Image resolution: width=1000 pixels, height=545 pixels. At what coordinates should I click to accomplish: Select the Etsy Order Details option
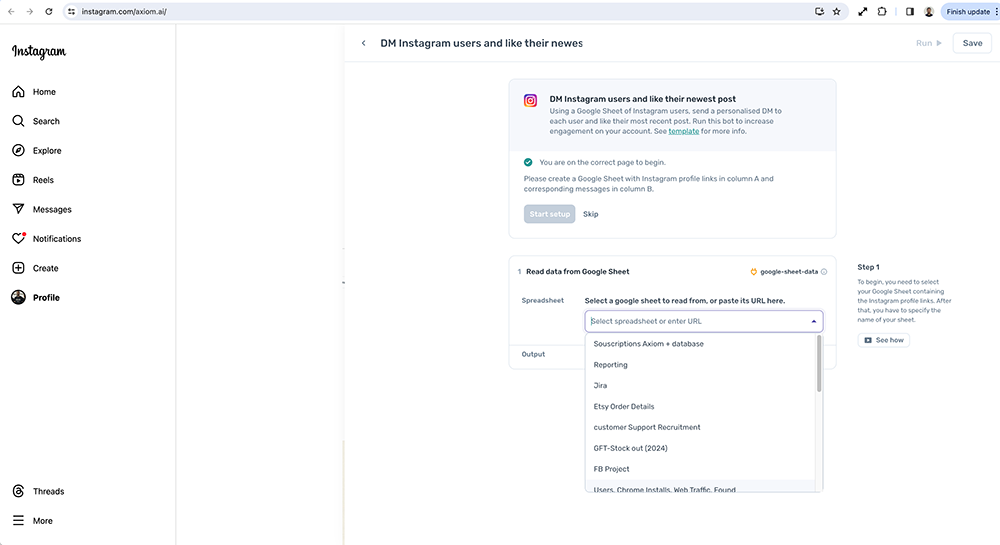[x=700, y=407]
